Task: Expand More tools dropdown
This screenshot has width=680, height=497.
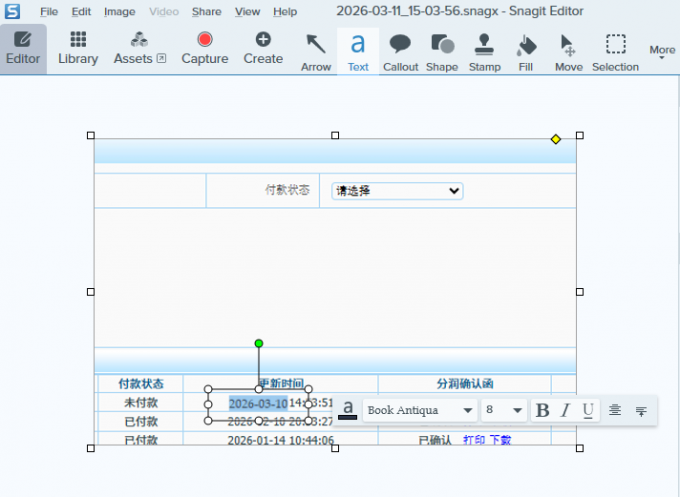Action: coord(662,52)
